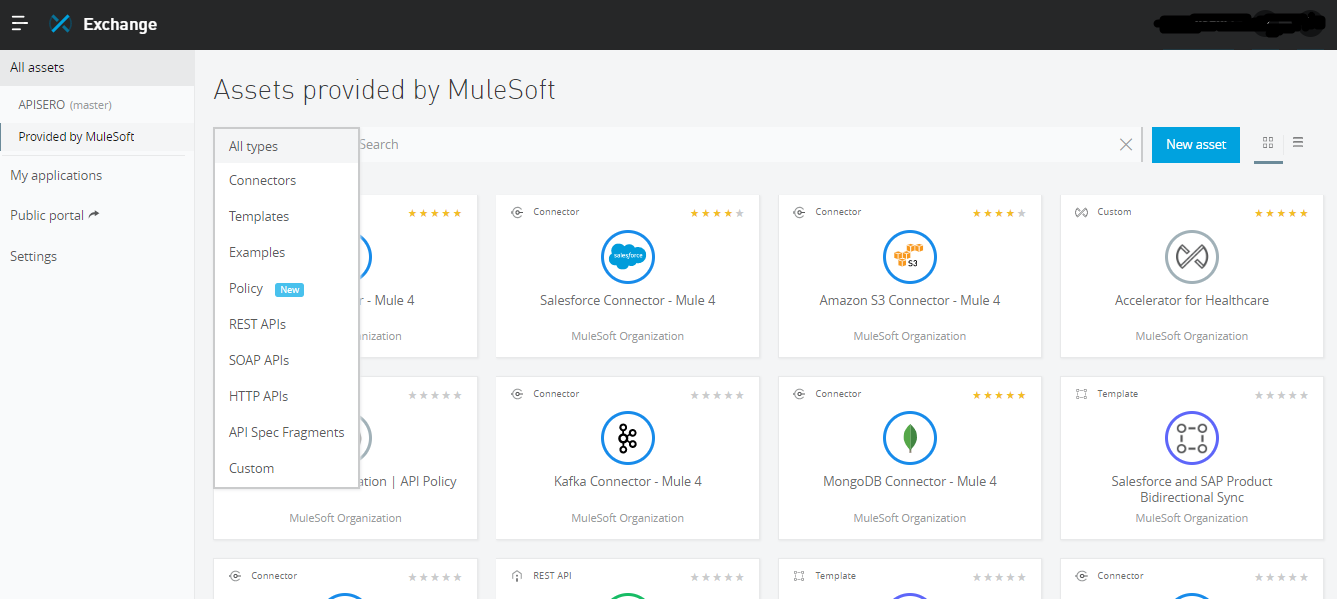Filter by Examples type
Screen dimensions: 1337x599
click(286, 252)
